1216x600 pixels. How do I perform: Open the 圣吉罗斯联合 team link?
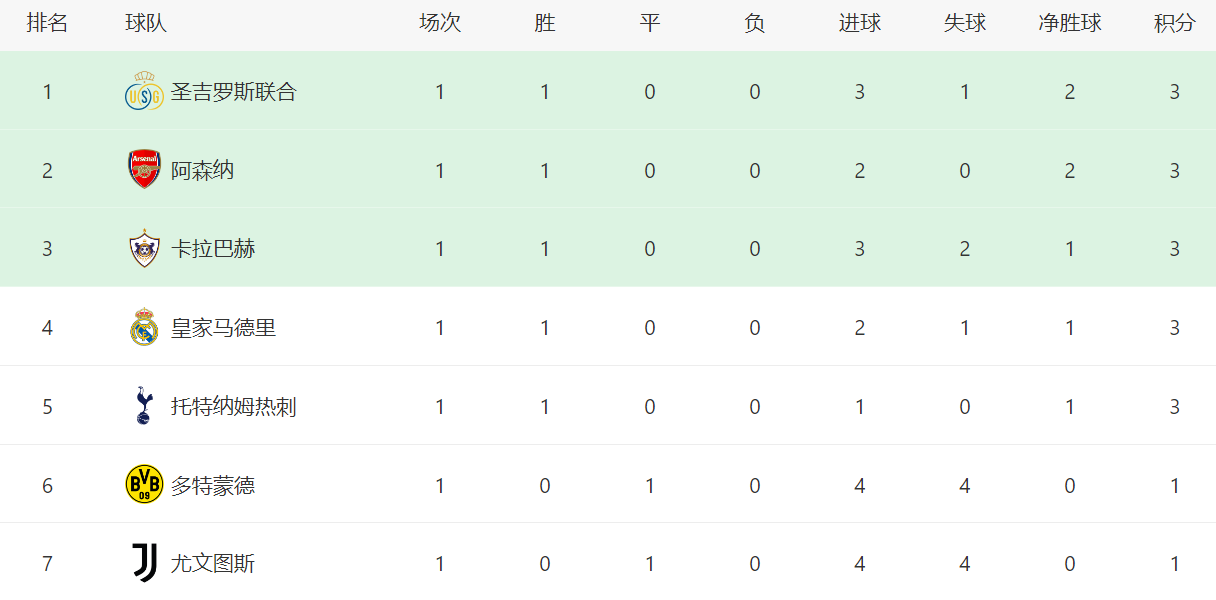[x=234, y=92]
